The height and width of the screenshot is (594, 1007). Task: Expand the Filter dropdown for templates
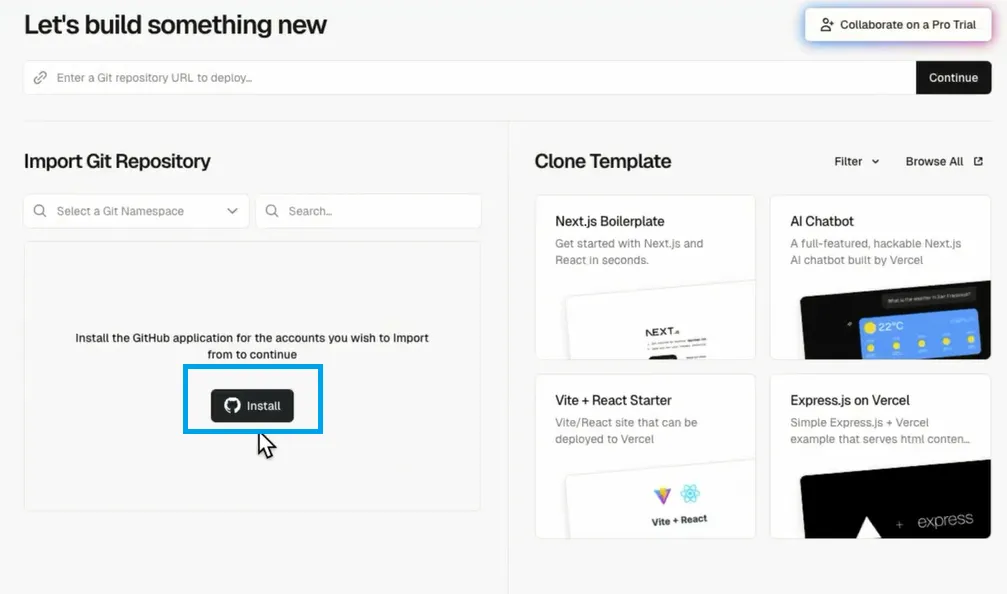pos(856,161)
